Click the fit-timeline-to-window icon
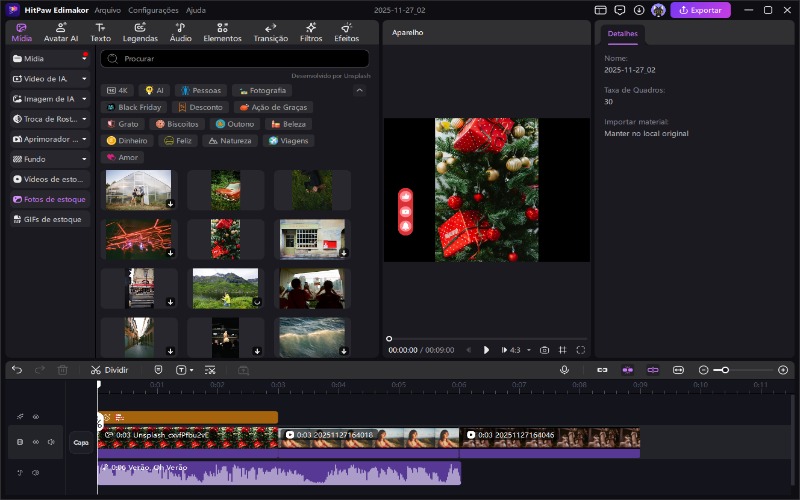The height and width of the screenshot is (500, 800). point(678,370)
